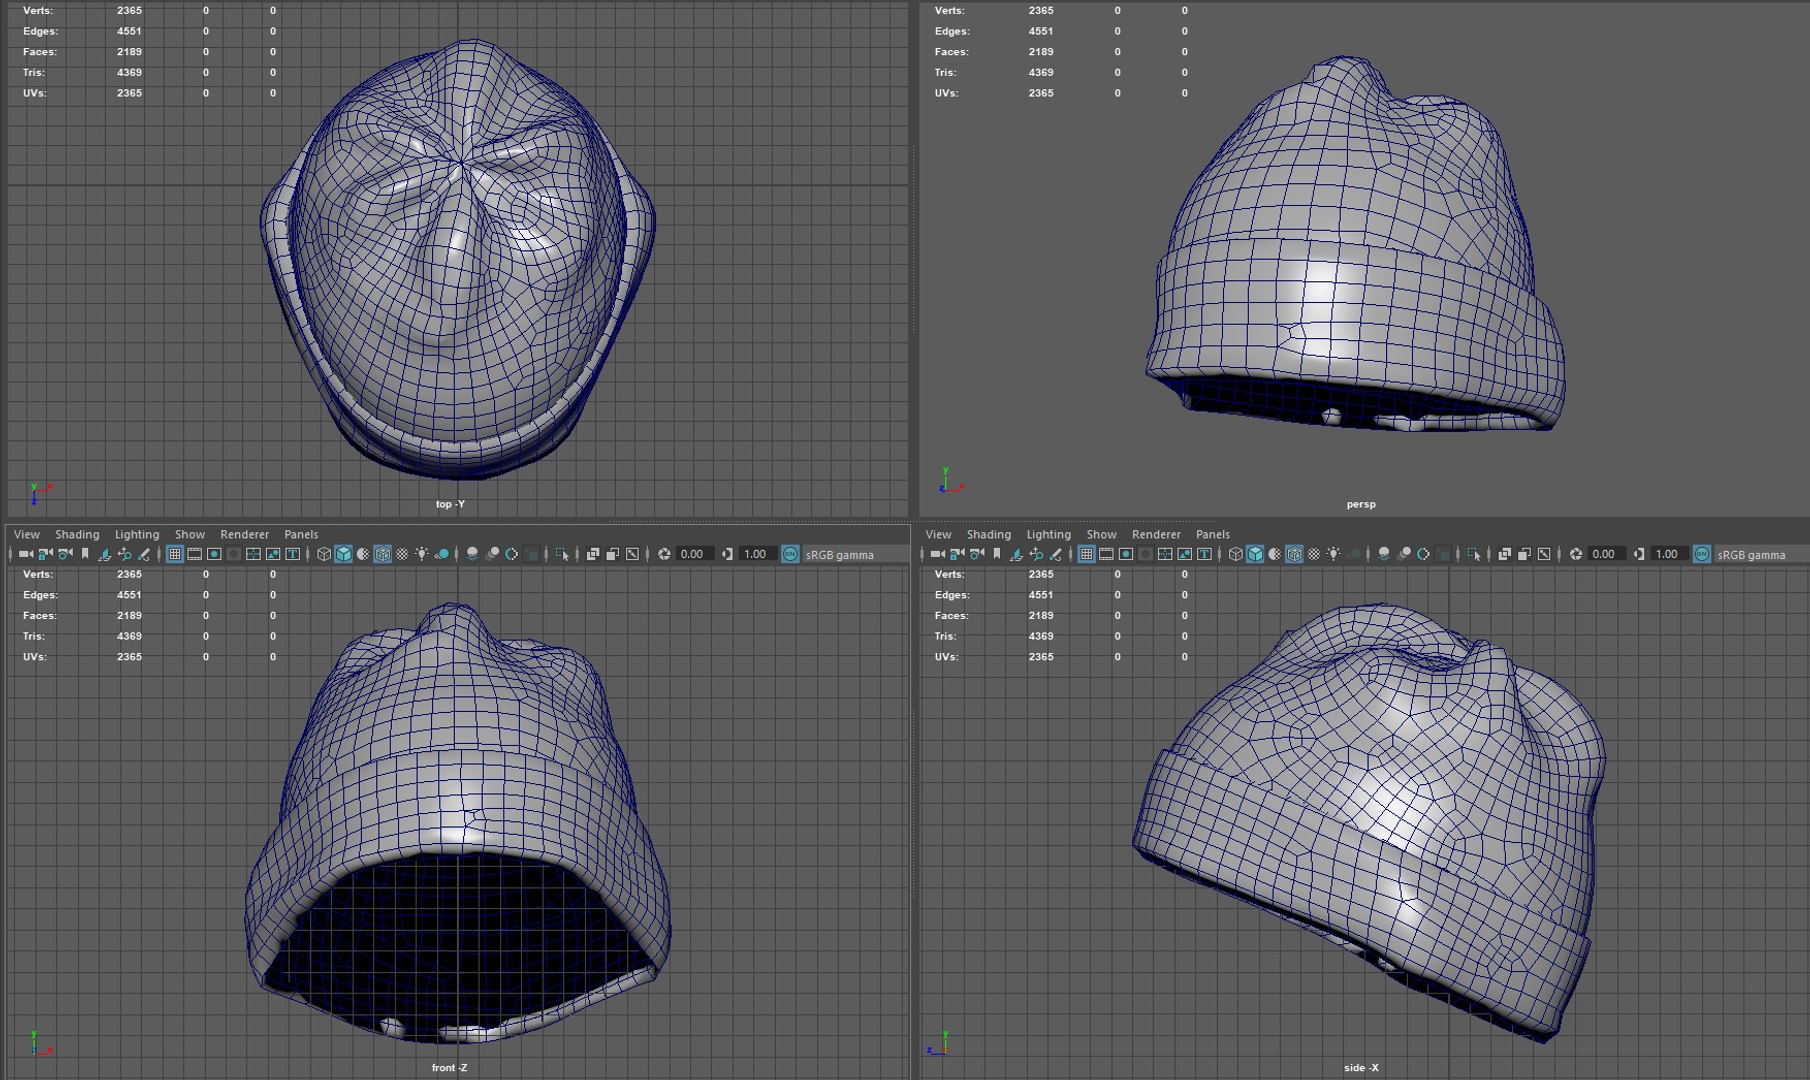Image resolution: width=1810 pixels, height=1080 pixels.
Task: Click gamma value 1.00 field, front -Z panel
Action: click(x=757, y=554)
